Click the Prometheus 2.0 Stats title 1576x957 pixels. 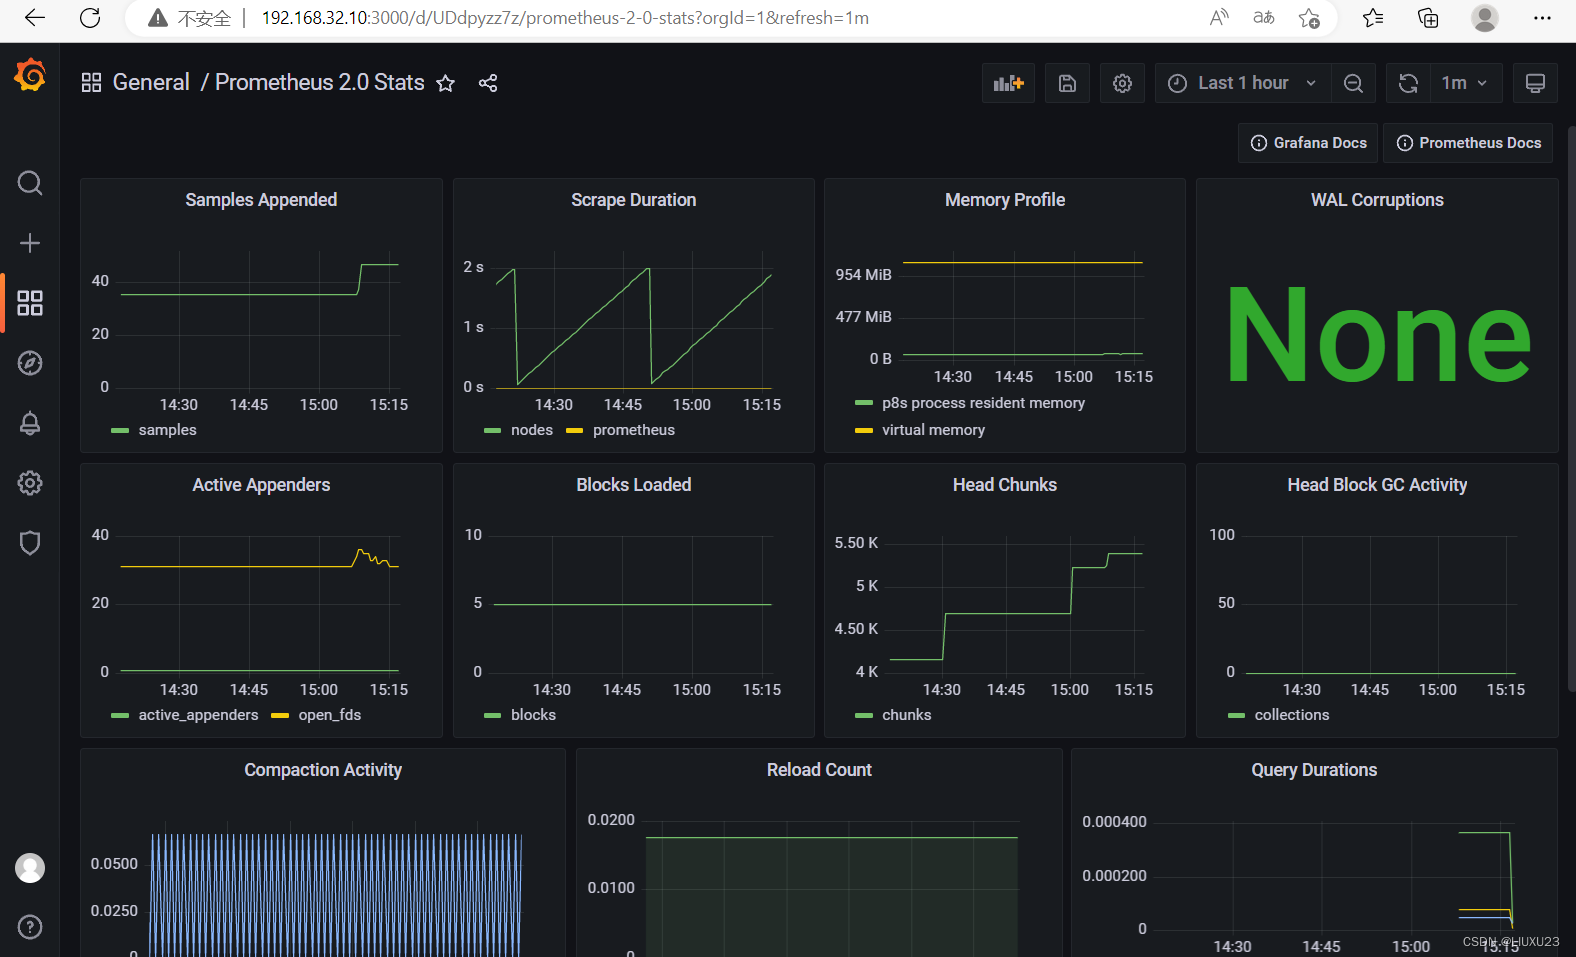click(x=320, y=82)
